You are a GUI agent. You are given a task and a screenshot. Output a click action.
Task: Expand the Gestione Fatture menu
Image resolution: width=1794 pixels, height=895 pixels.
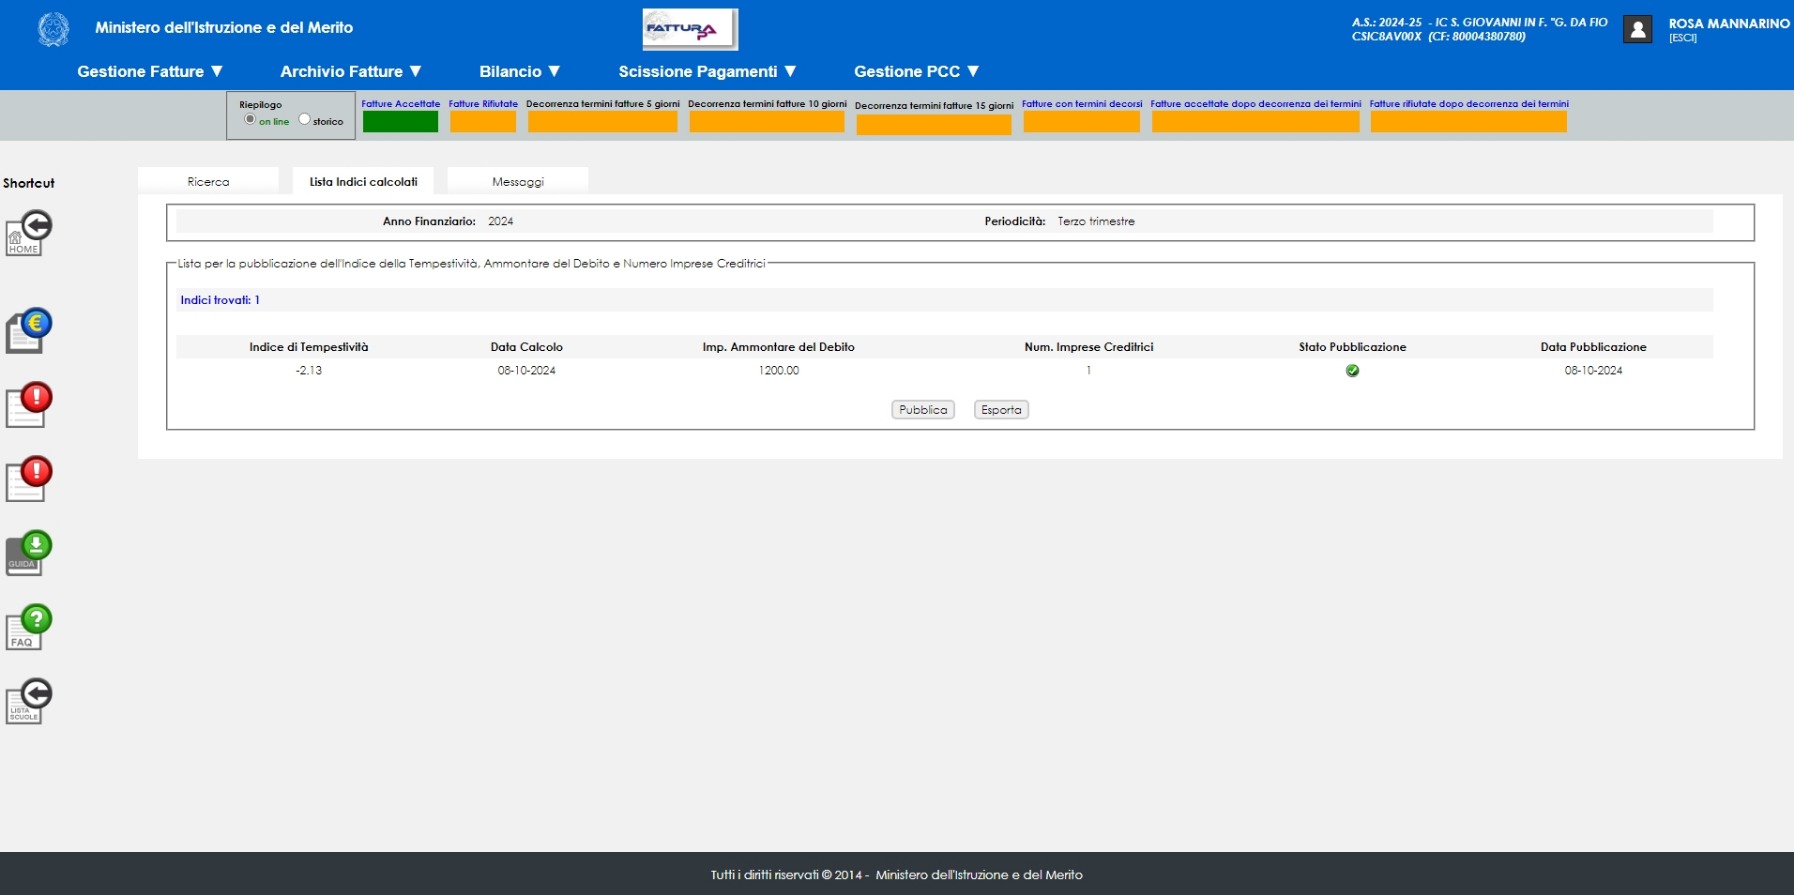click(150, 72)
